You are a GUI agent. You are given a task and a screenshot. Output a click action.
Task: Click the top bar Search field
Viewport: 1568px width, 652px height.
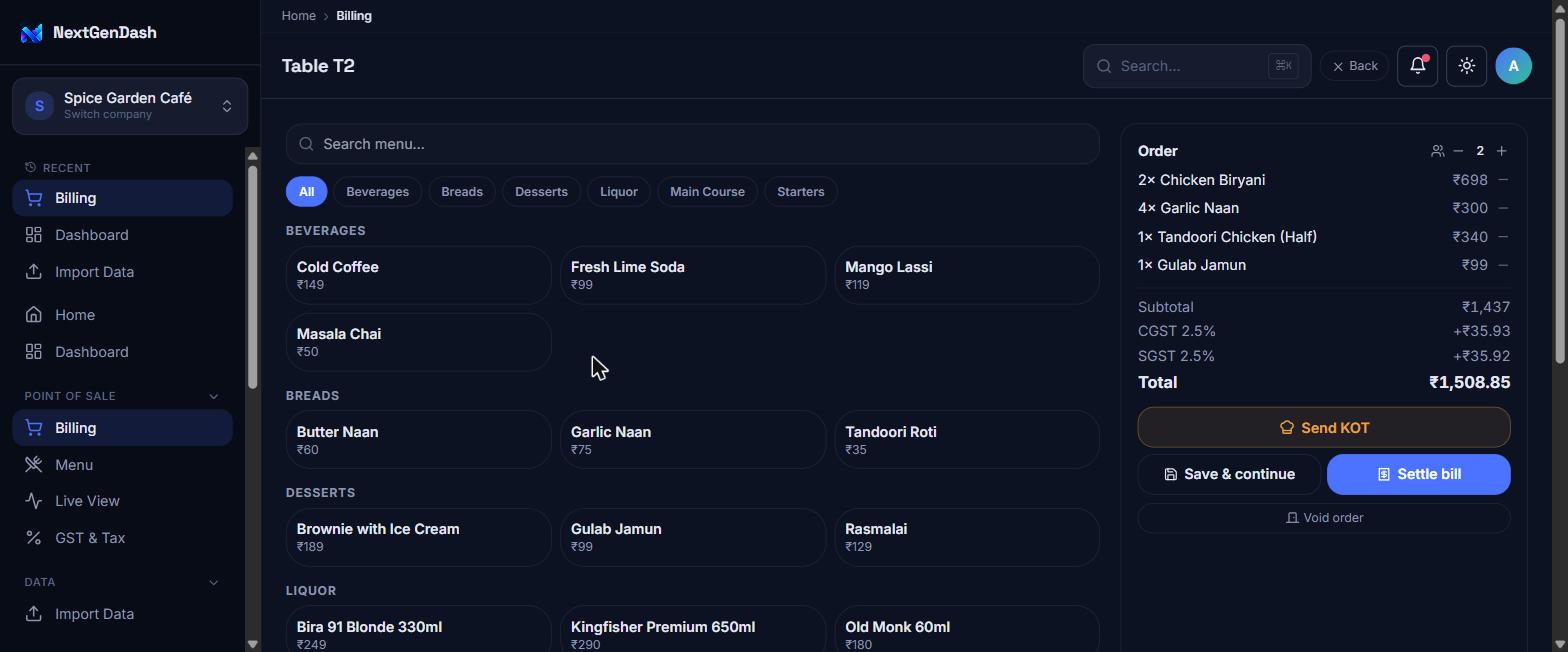(1196, 66)
